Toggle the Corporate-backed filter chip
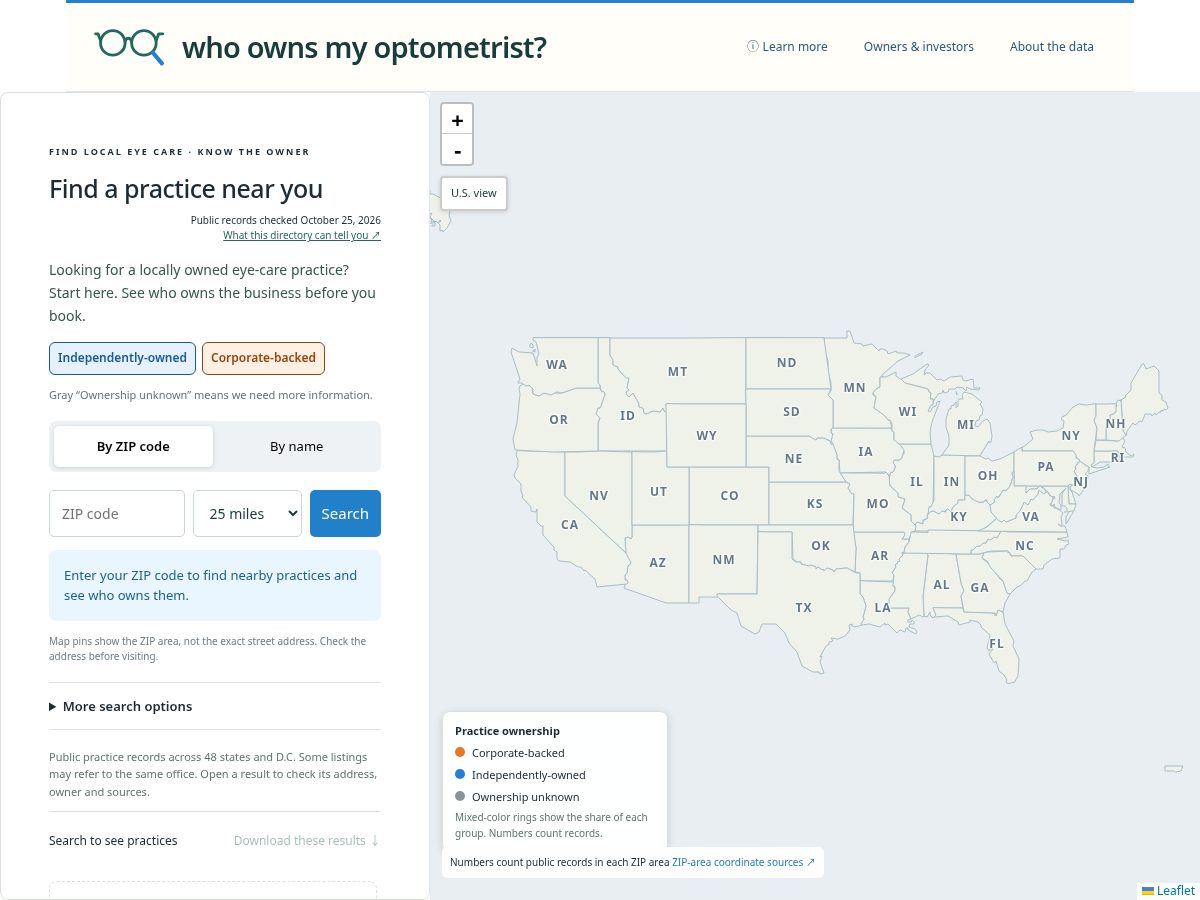Viewport: 1200px width, 900px height. coord(263,358)
